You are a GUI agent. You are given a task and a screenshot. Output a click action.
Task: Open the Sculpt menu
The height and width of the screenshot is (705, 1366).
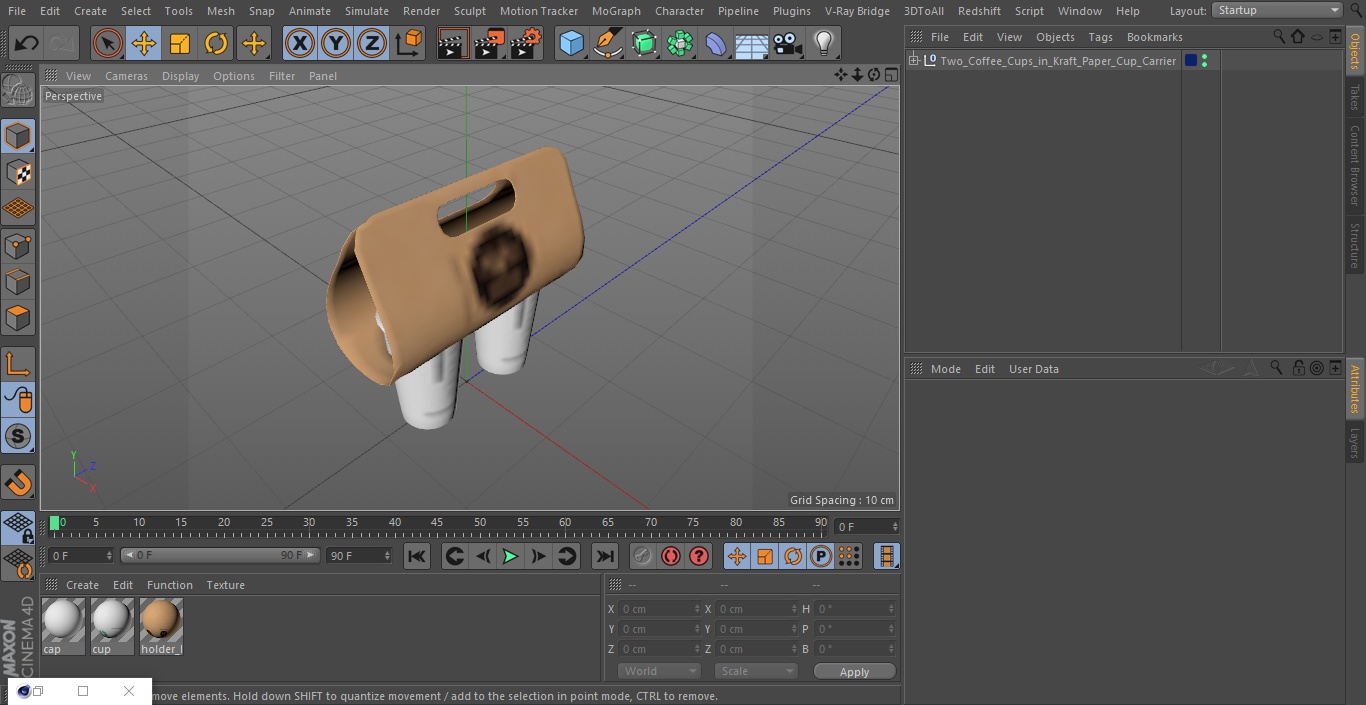[x=470, y=11]
